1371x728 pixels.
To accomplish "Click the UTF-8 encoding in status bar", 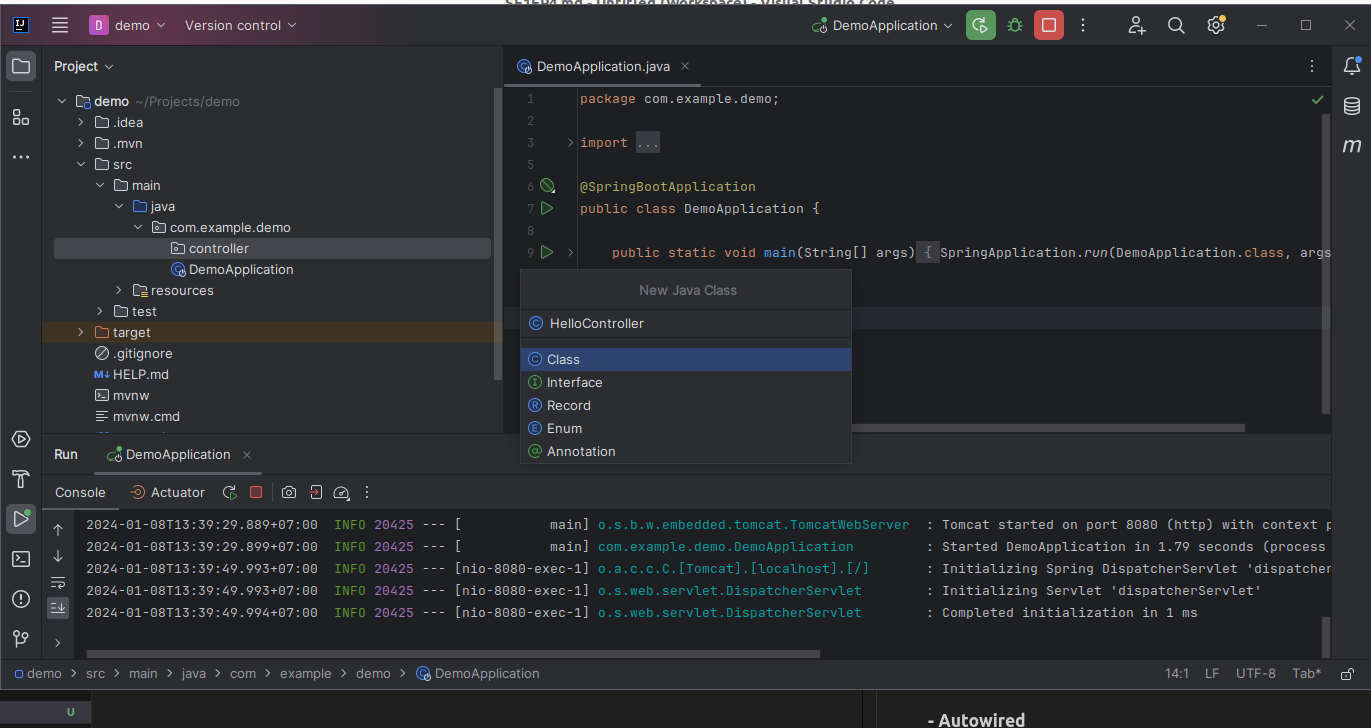I will click(x=1256, y=673).
